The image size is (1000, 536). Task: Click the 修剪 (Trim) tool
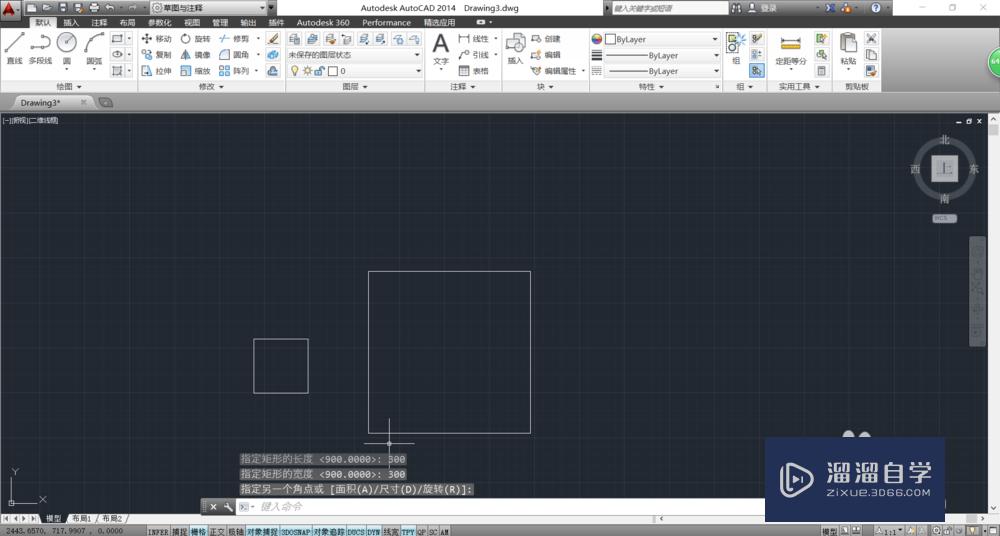(x=233, y=39)
